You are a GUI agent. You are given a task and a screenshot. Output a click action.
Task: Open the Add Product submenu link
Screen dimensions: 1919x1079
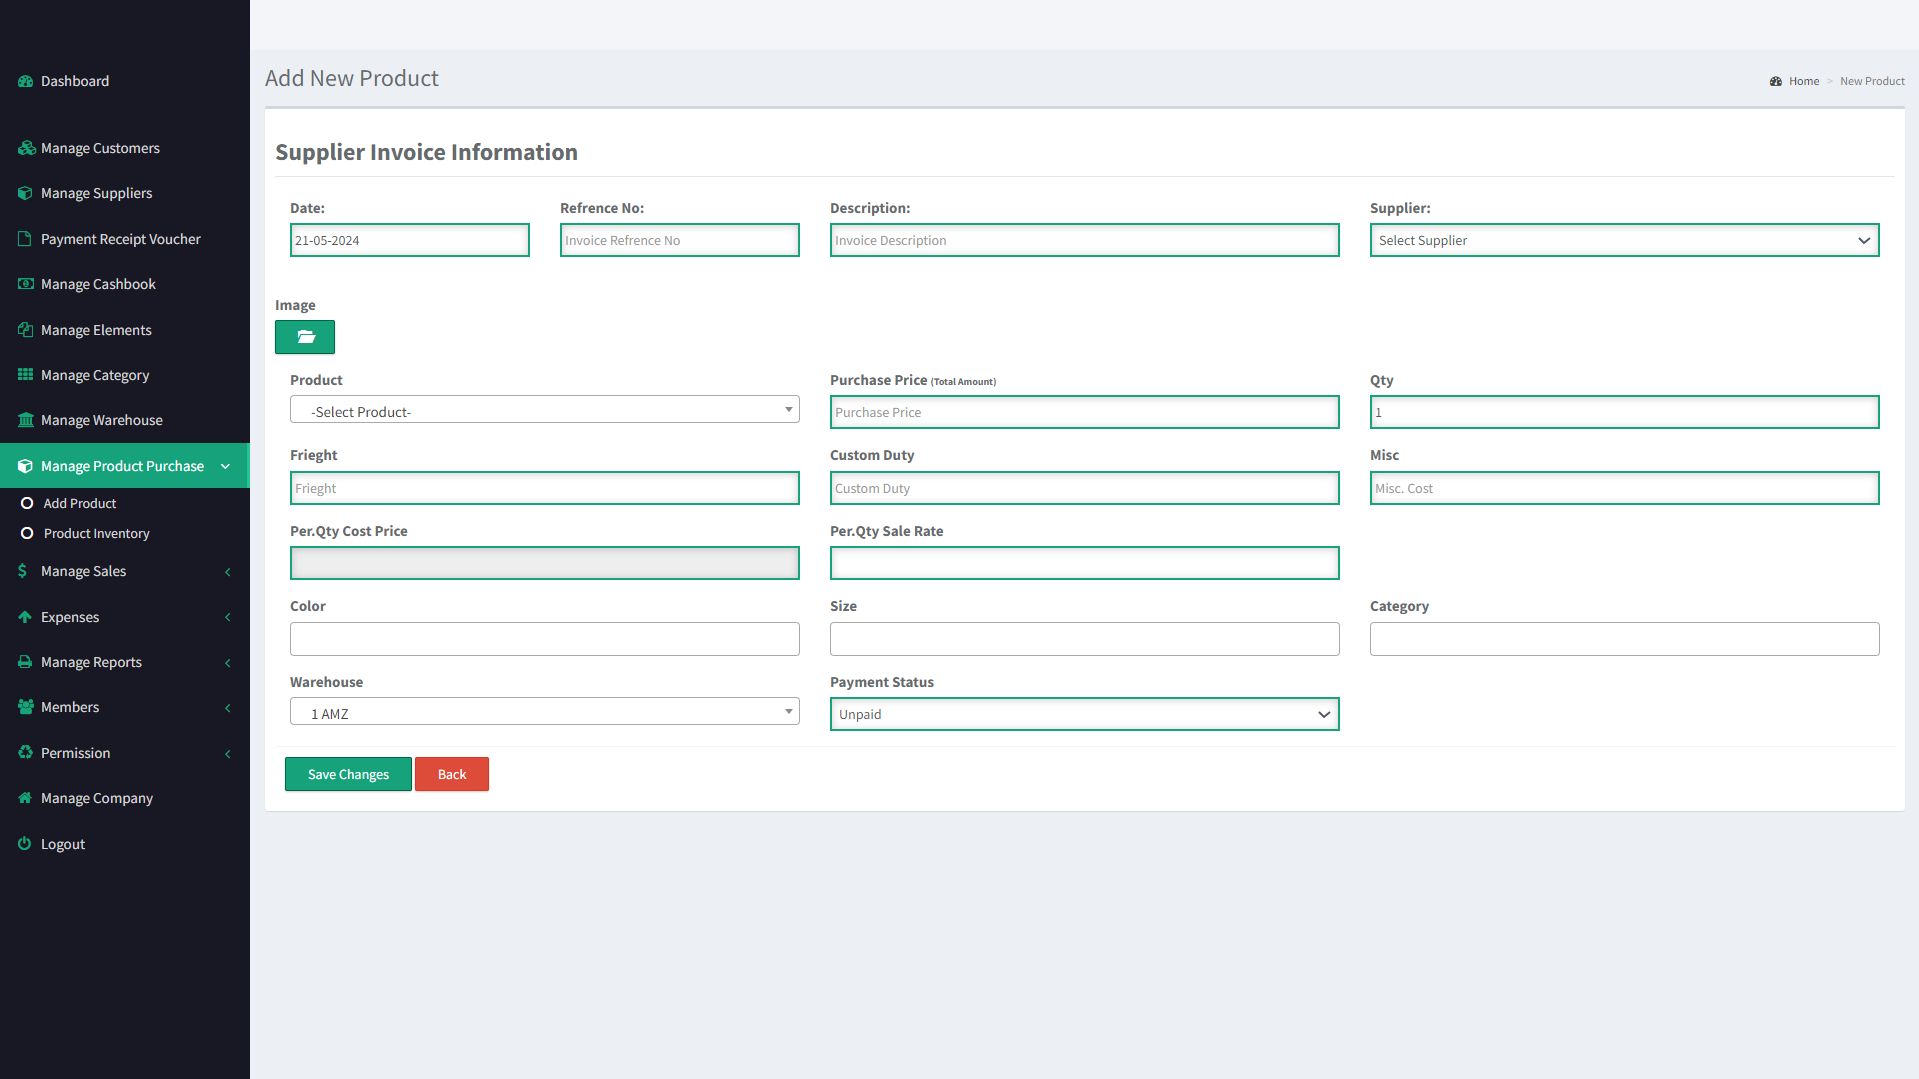click(80, 503)
